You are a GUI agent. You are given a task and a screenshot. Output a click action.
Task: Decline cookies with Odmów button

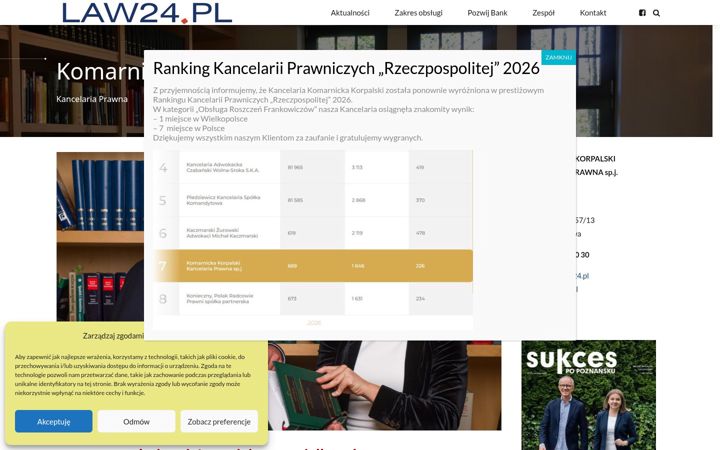click(136, 421)
